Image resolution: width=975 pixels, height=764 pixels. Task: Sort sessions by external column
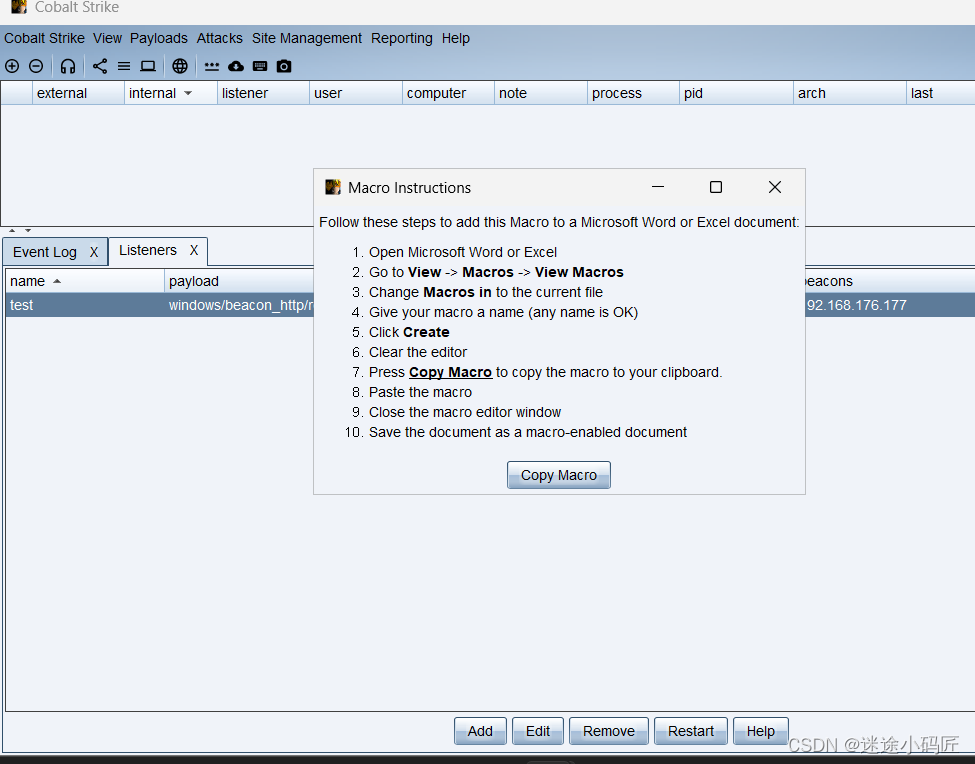point(78,93)
